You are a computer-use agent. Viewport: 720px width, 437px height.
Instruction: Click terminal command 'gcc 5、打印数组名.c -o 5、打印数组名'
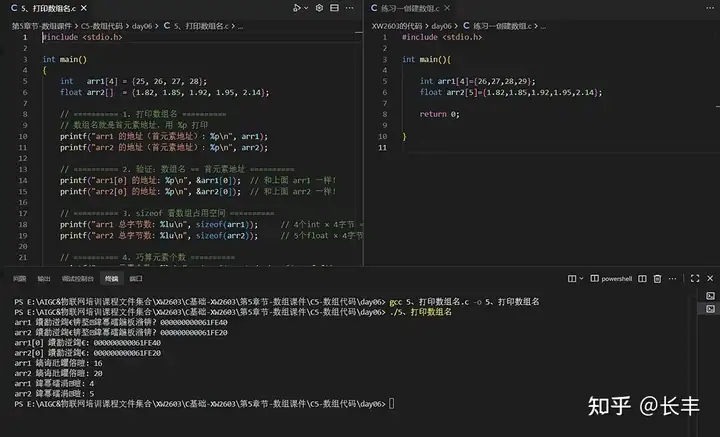(x=464, y=302)
